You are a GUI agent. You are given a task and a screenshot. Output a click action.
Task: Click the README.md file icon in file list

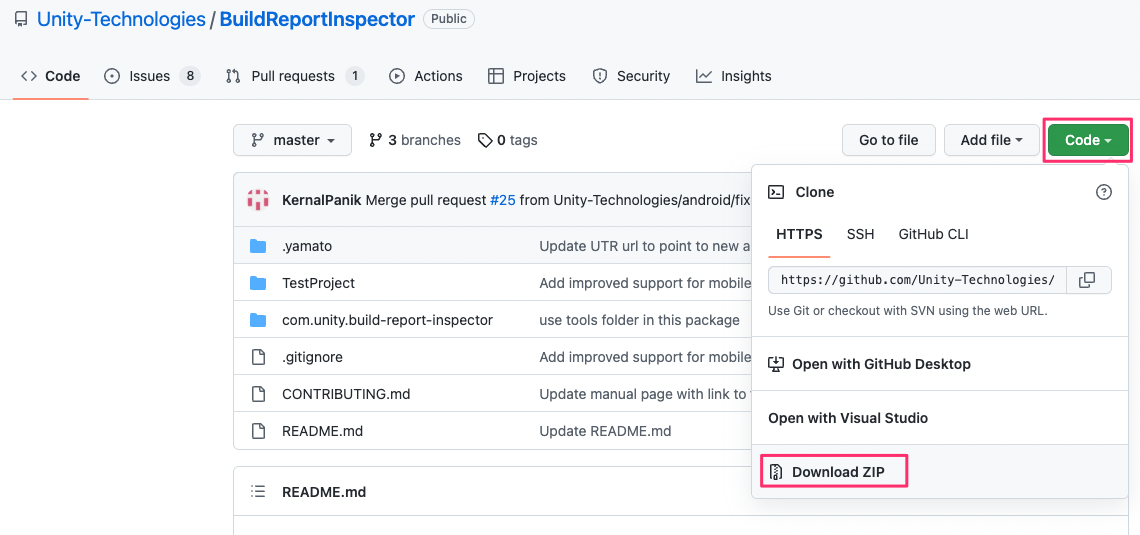pos(258,431)
